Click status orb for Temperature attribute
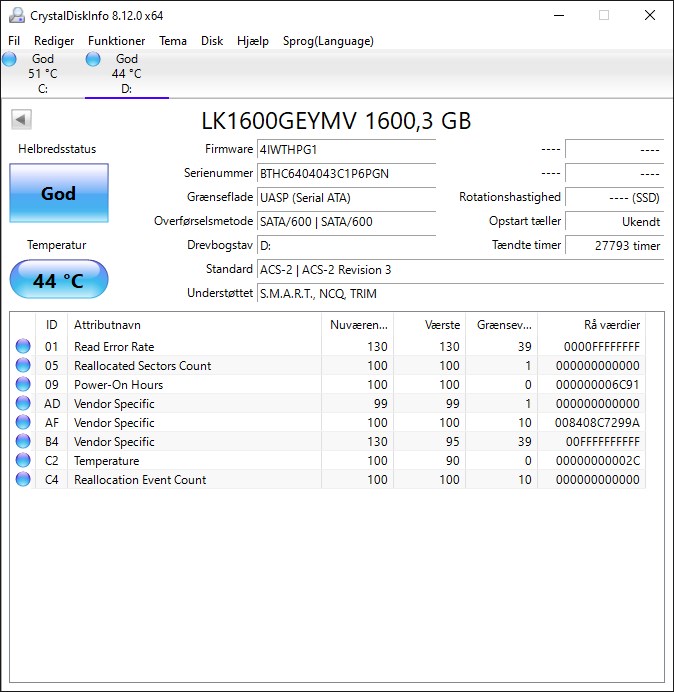Viewport: 674px width, 692px height. (x=23, y=460)
